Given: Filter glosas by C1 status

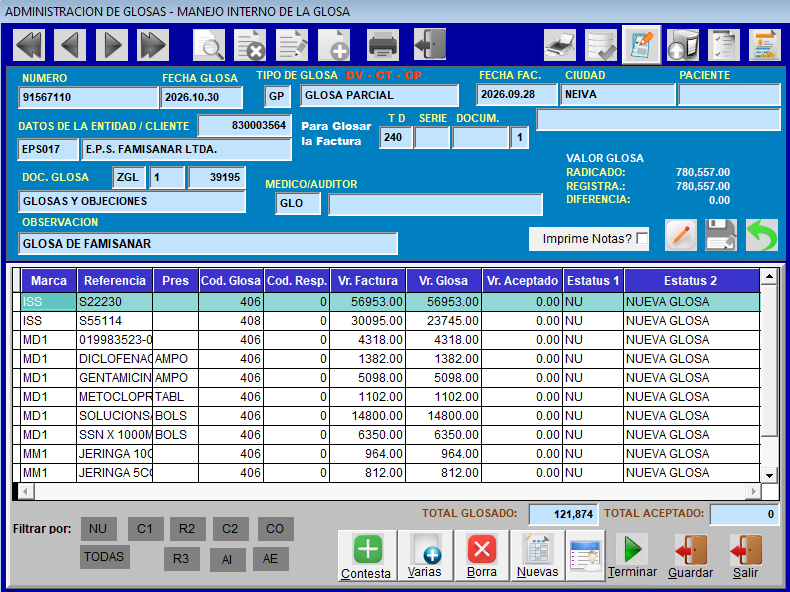Looking at the screenshot, I should click(145, 529).
